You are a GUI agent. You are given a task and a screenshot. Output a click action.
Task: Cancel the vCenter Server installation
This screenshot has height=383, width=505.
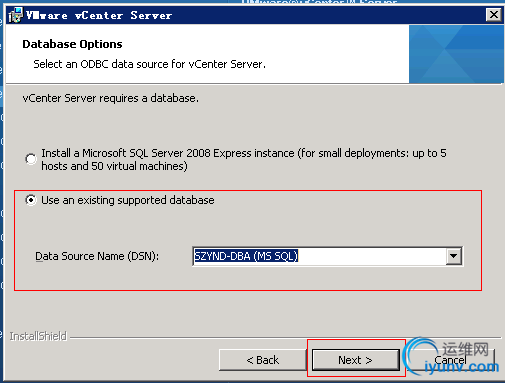coord(451,360)
